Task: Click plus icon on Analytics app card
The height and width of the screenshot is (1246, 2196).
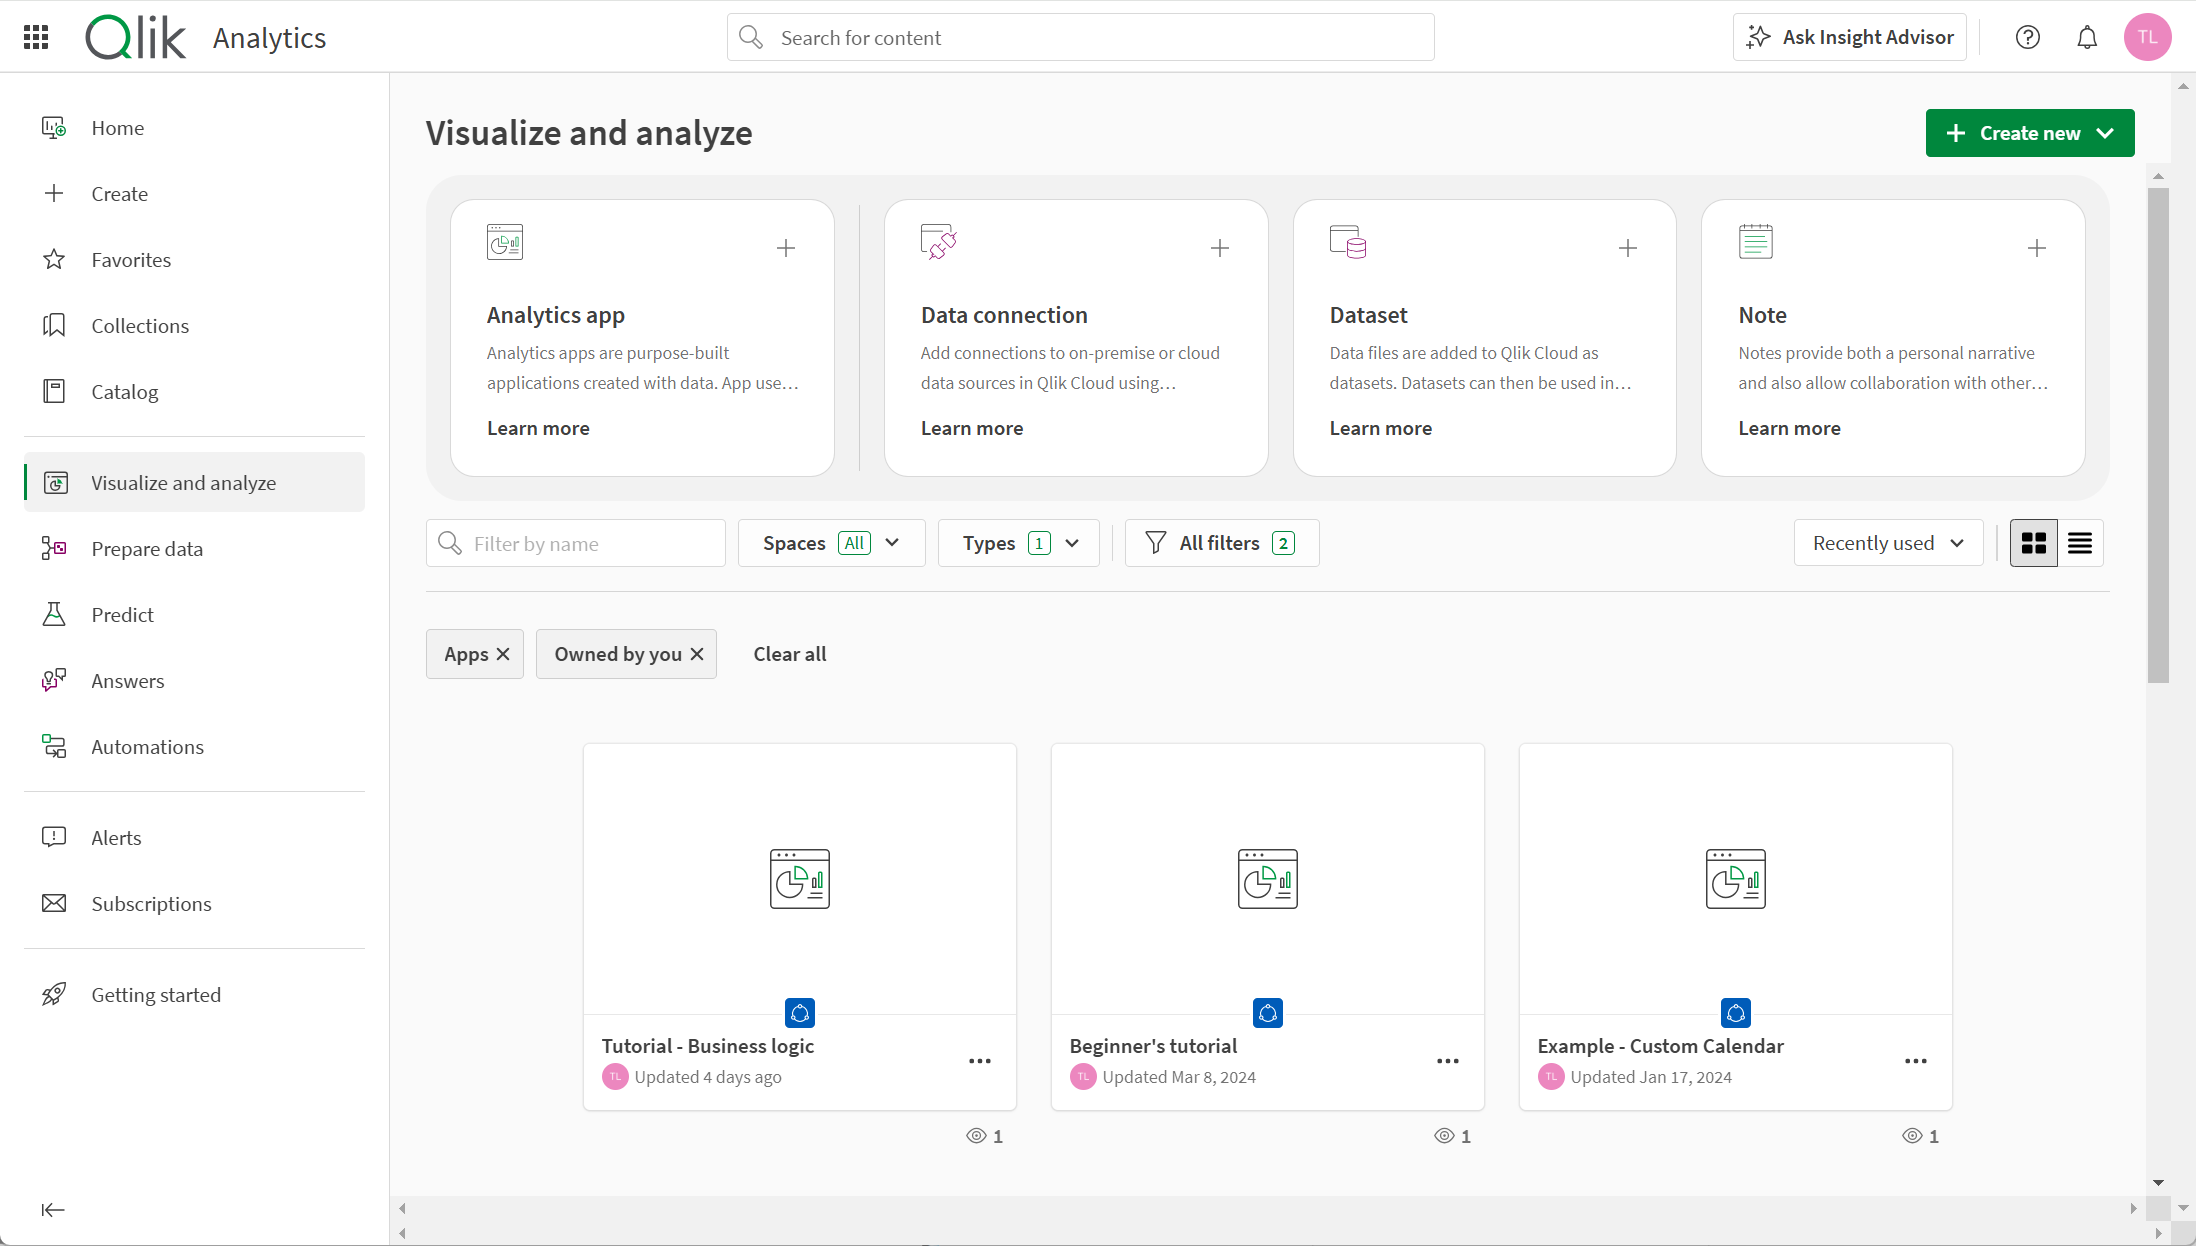Action: coord(786,248)
